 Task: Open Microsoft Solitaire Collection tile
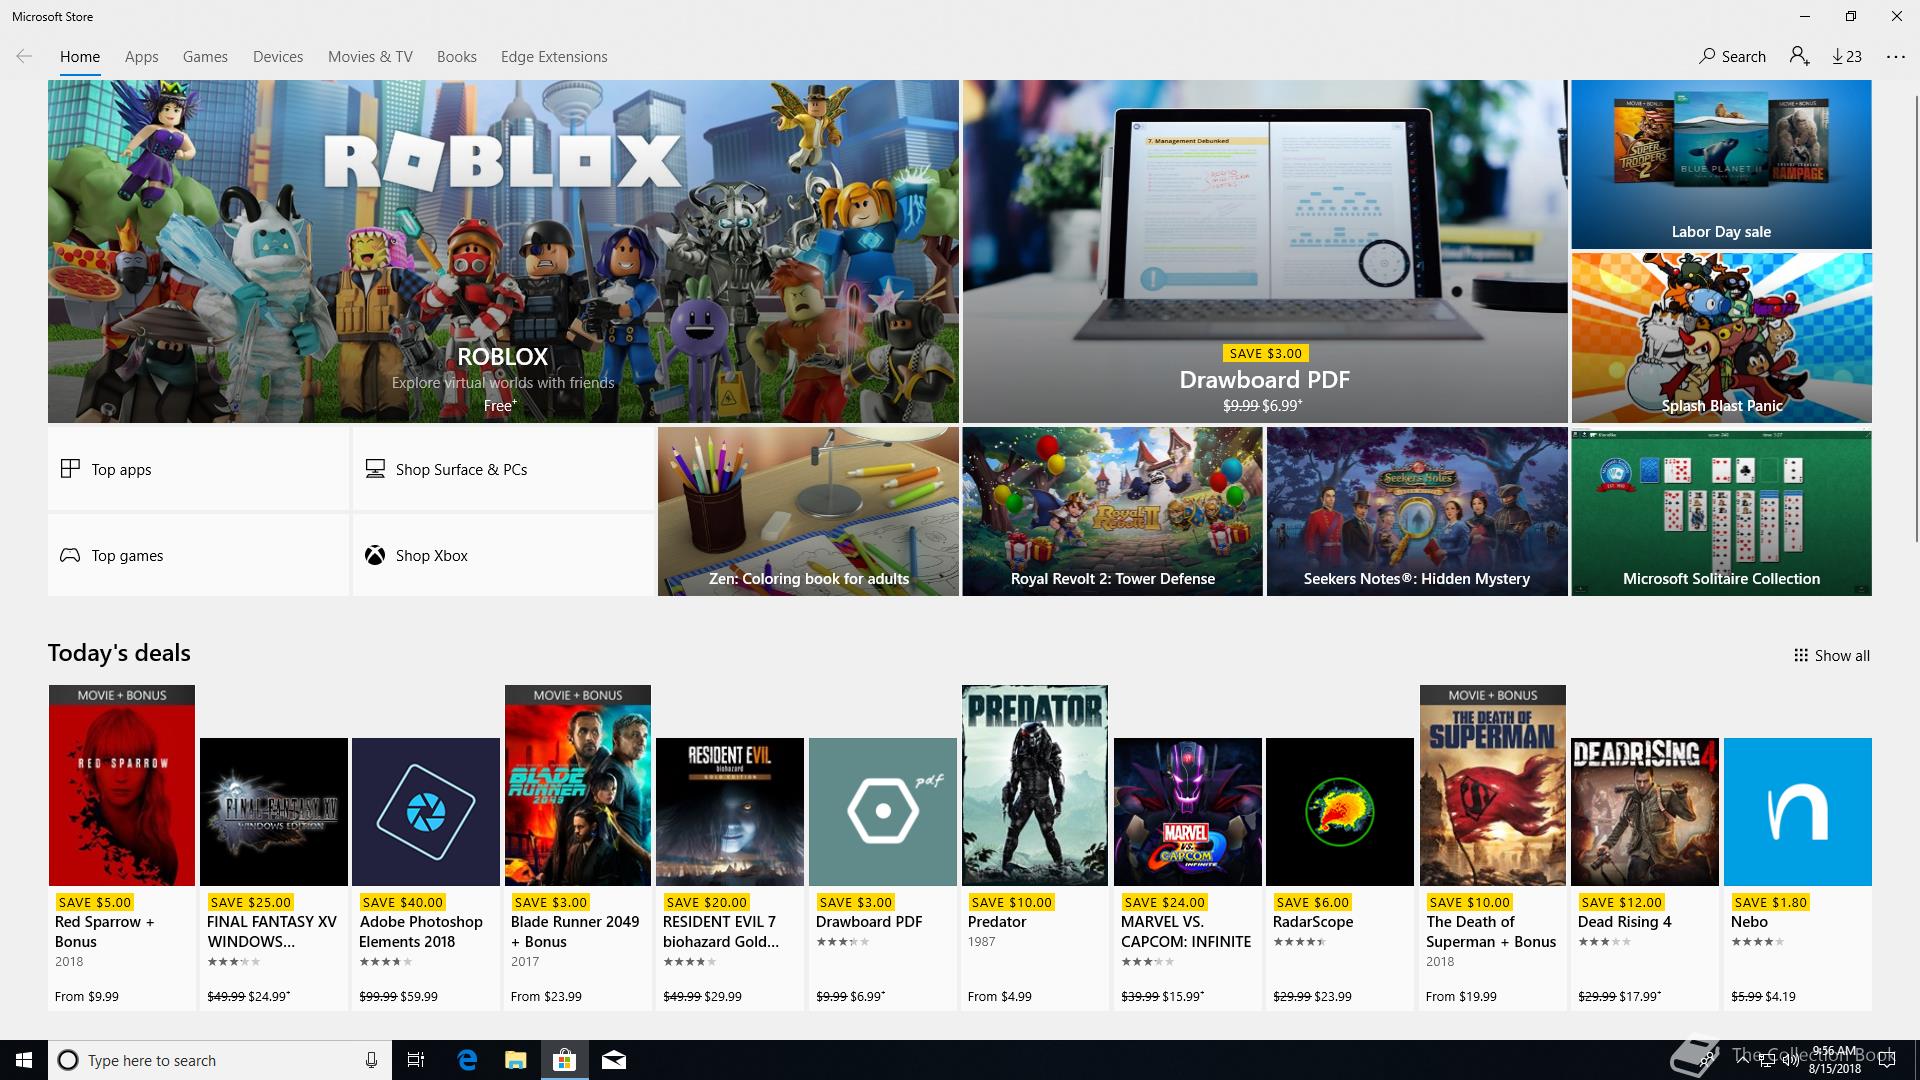1721,512
